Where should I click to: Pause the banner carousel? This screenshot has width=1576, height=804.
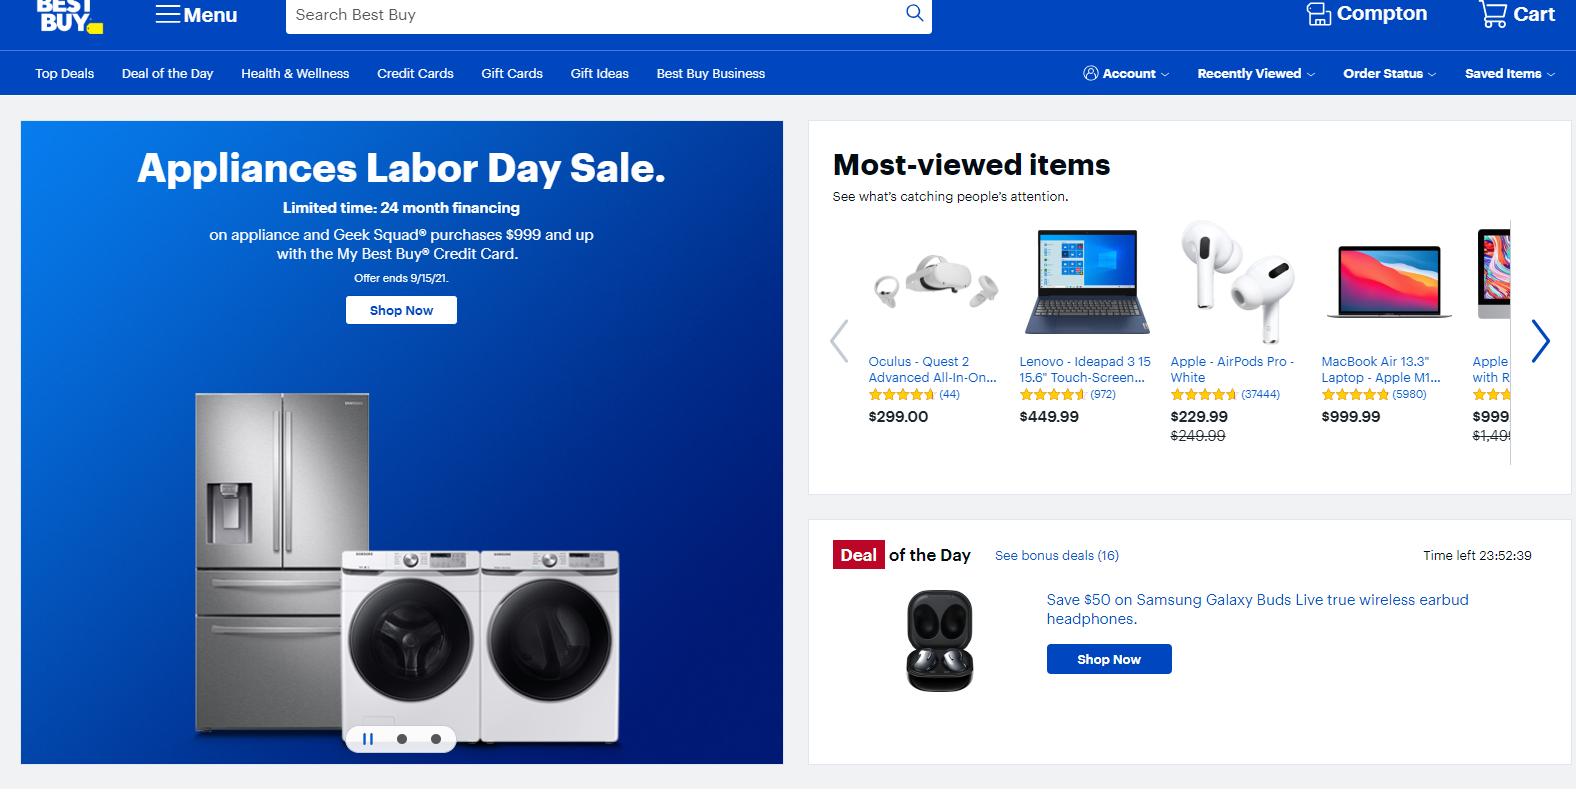pyautogui.click(x=368, y=739)
